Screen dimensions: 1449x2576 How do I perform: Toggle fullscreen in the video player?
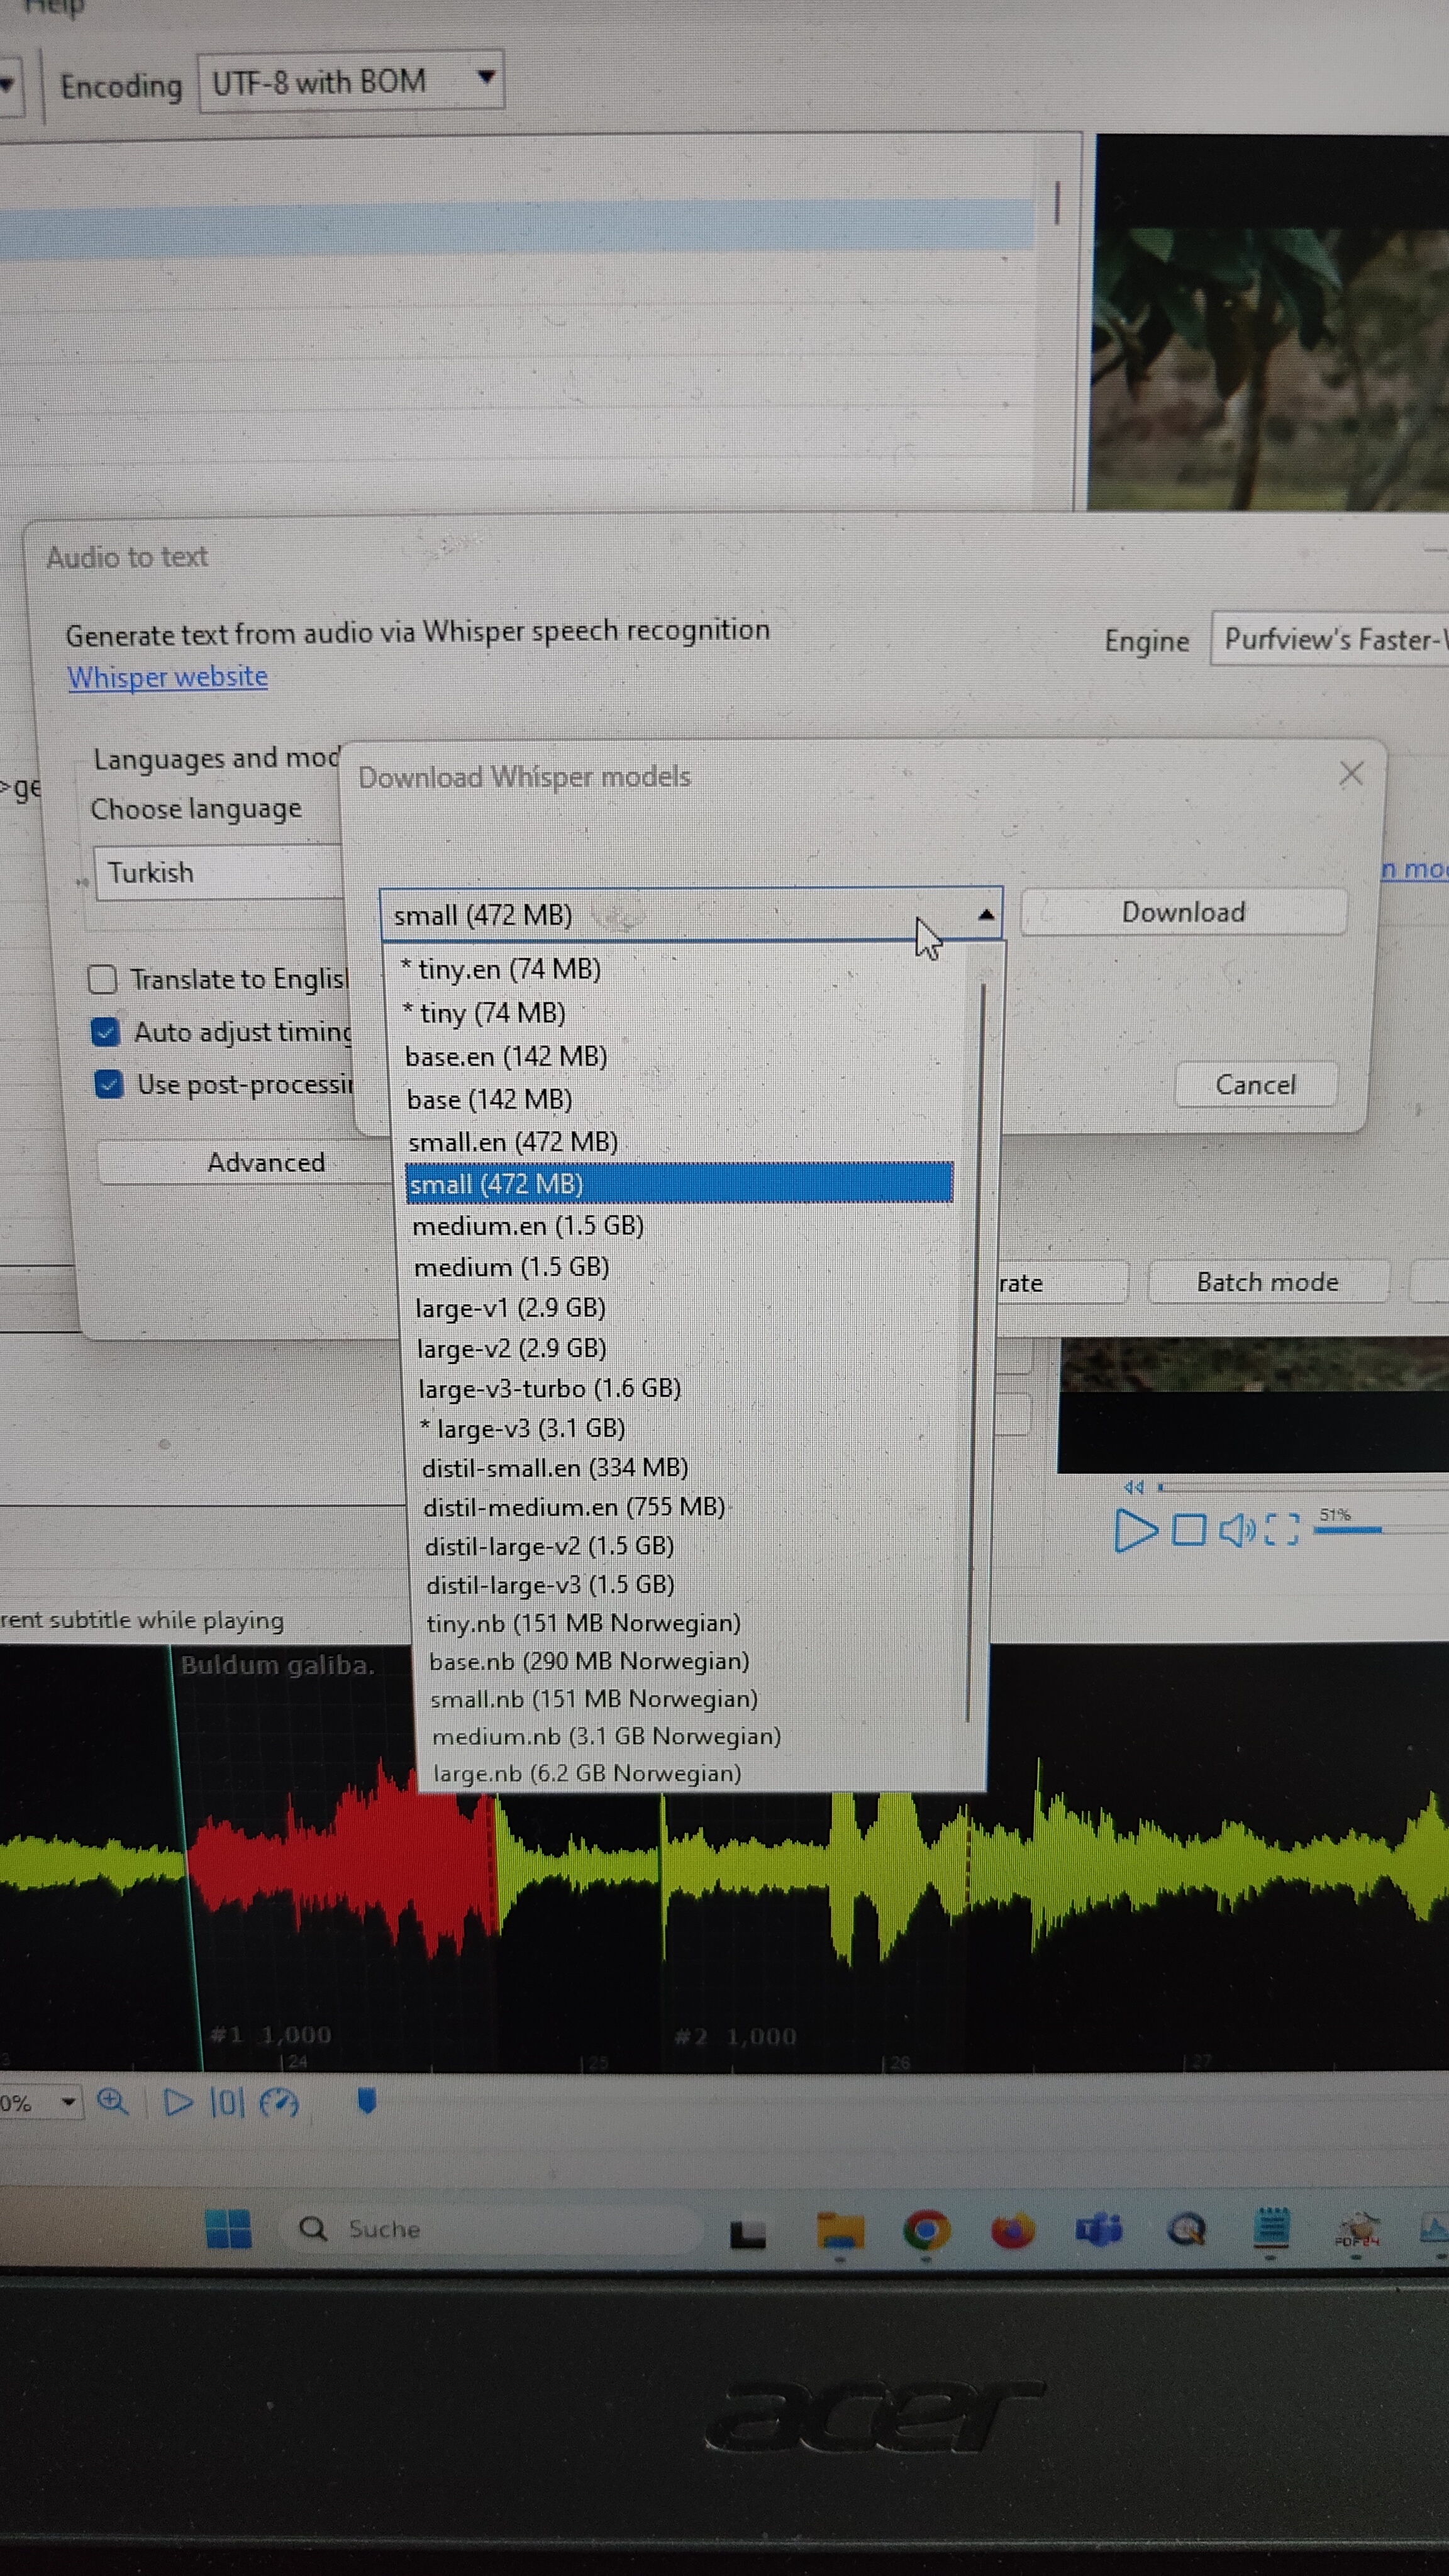click(1281, 1529)
